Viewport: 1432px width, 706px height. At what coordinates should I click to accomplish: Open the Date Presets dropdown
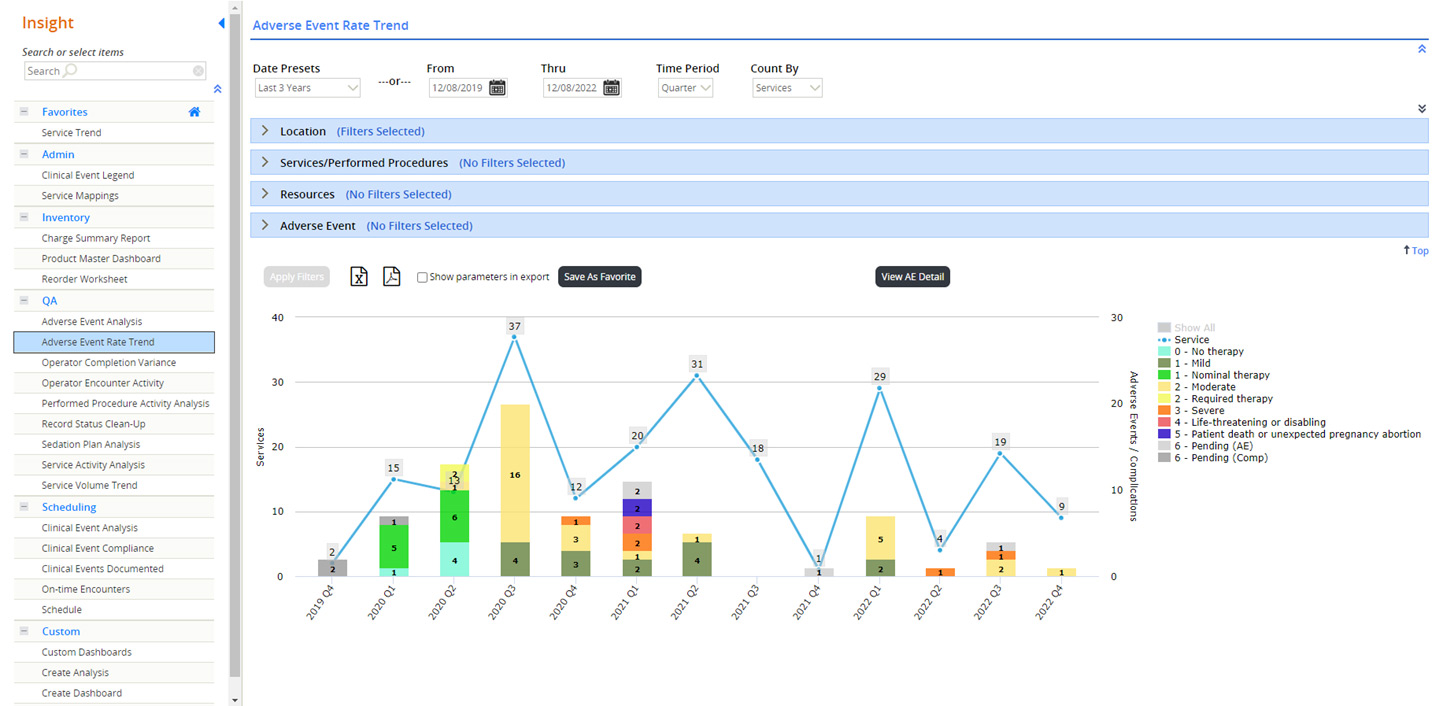coord(306,88)
